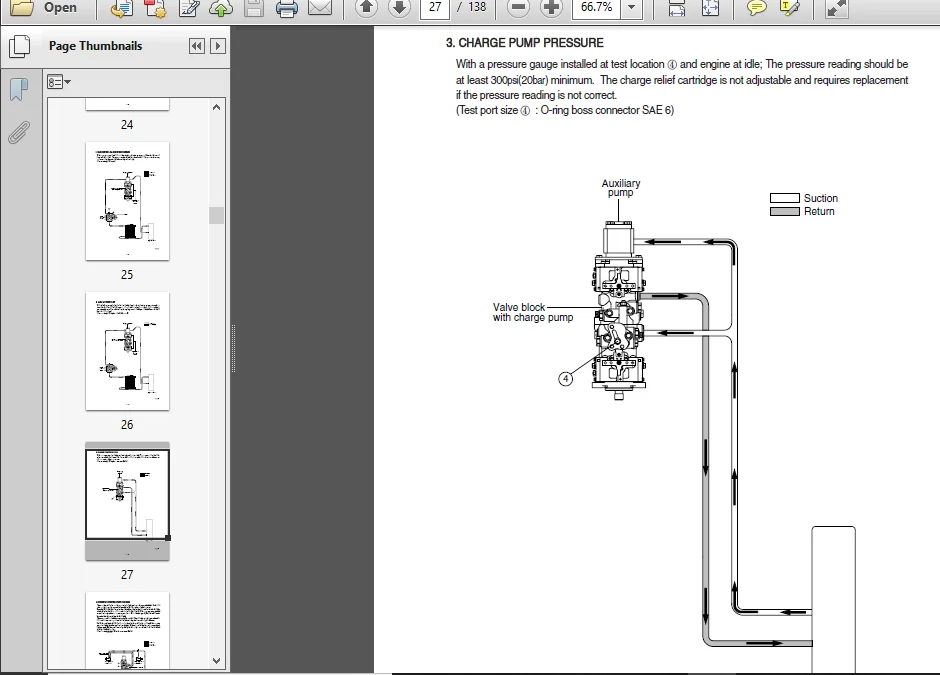Click the white Suction legend swatch
This screenshot has height=675, width=940.
pos(785,198)
